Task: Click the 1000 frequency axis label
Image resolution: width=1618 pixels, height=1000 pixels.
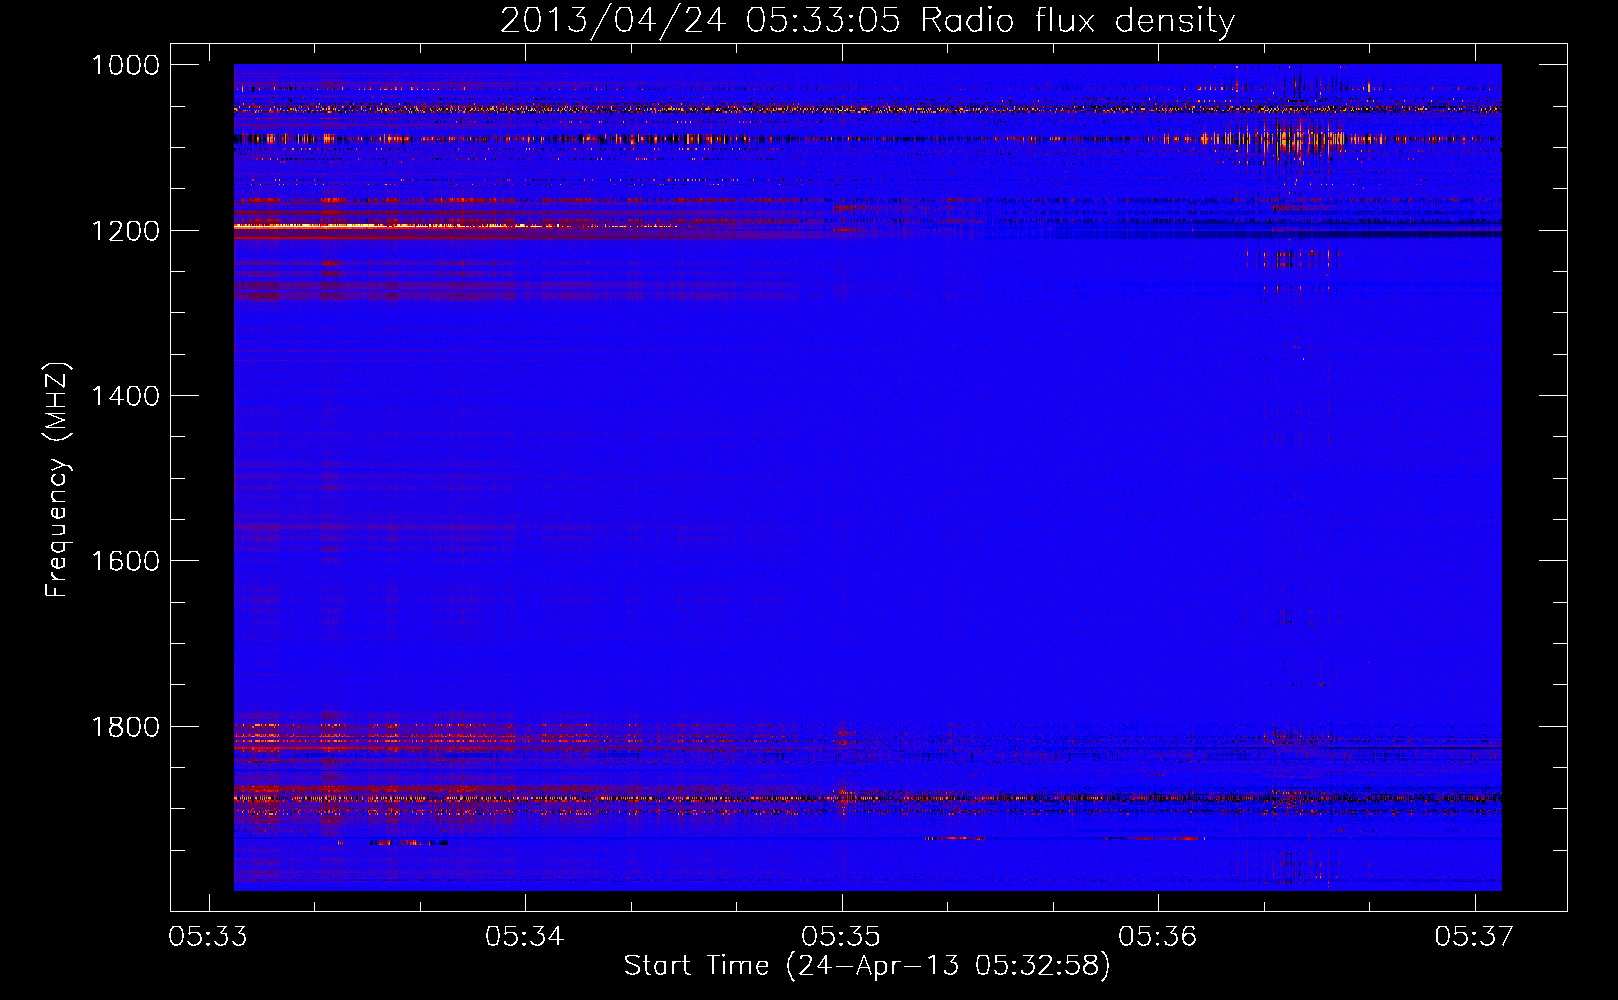Action: coord(125,65)
